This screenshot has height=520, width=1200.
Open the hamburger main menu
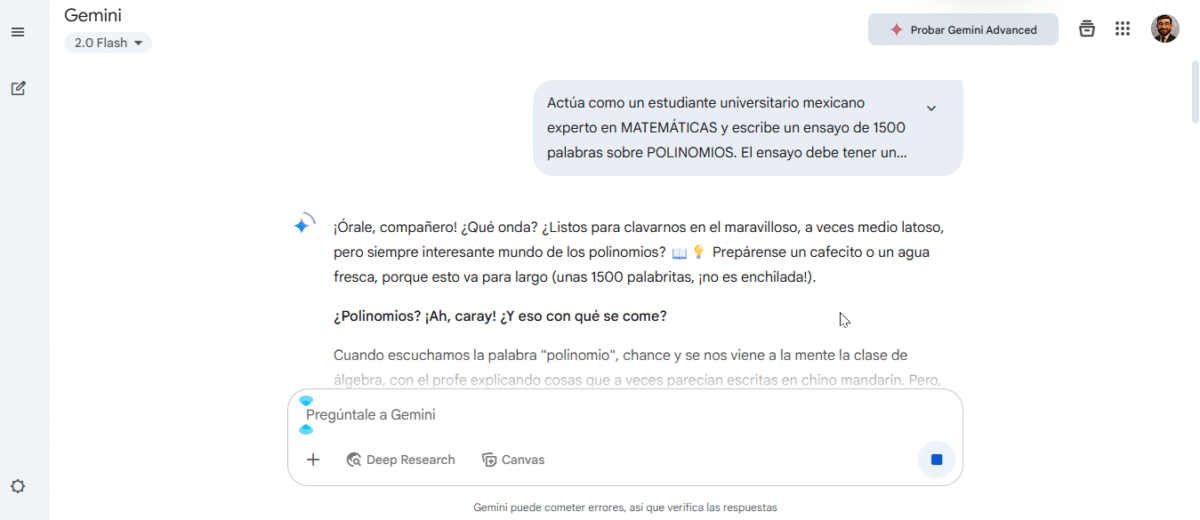click(17, 32)
